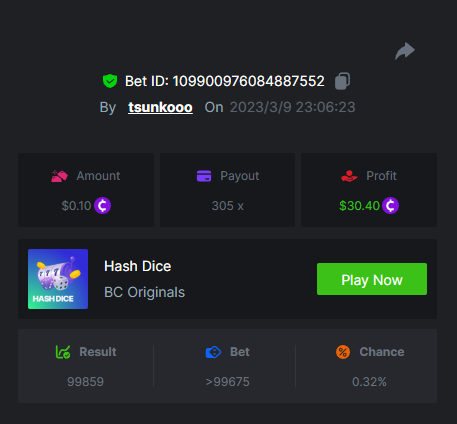Select the Bet ID number text
This screenshot has width=457, height=424.
[x=248, y=81]
